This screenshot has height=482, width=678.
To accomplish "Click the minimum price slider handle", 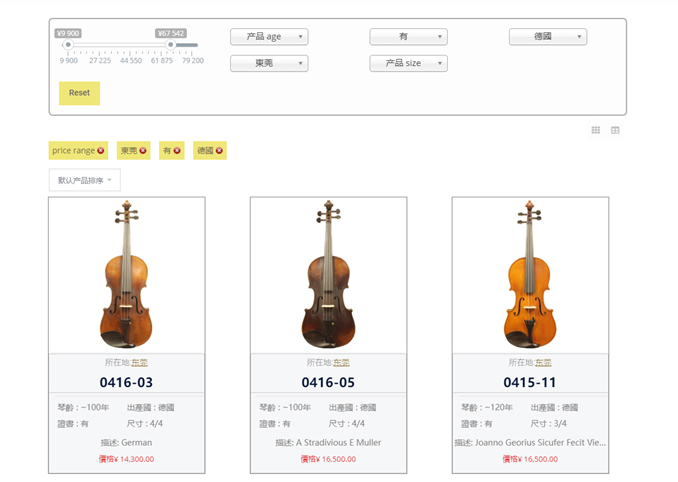I will pos(68,44).
